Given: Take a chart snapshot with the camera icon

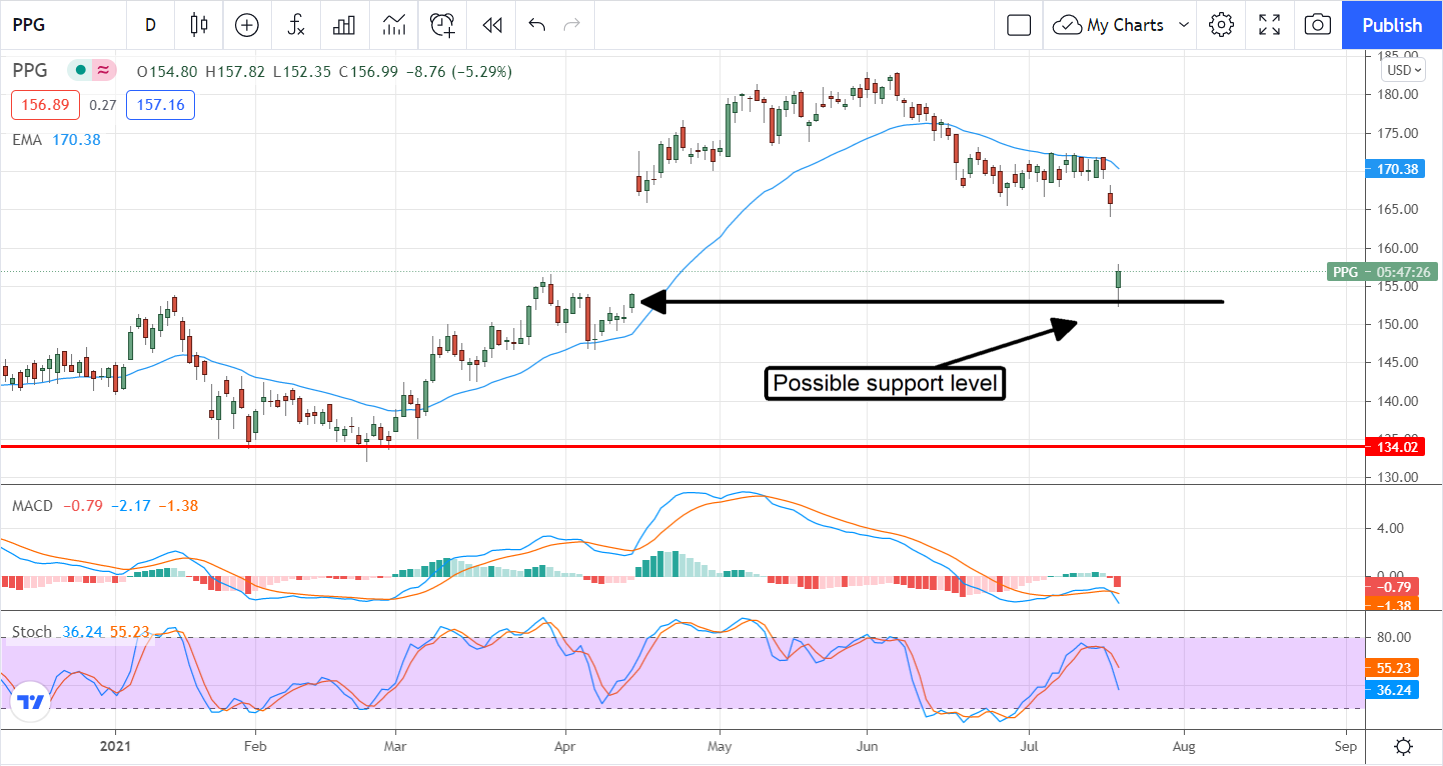Looking at the screenshot, I should click(1318, 25).
